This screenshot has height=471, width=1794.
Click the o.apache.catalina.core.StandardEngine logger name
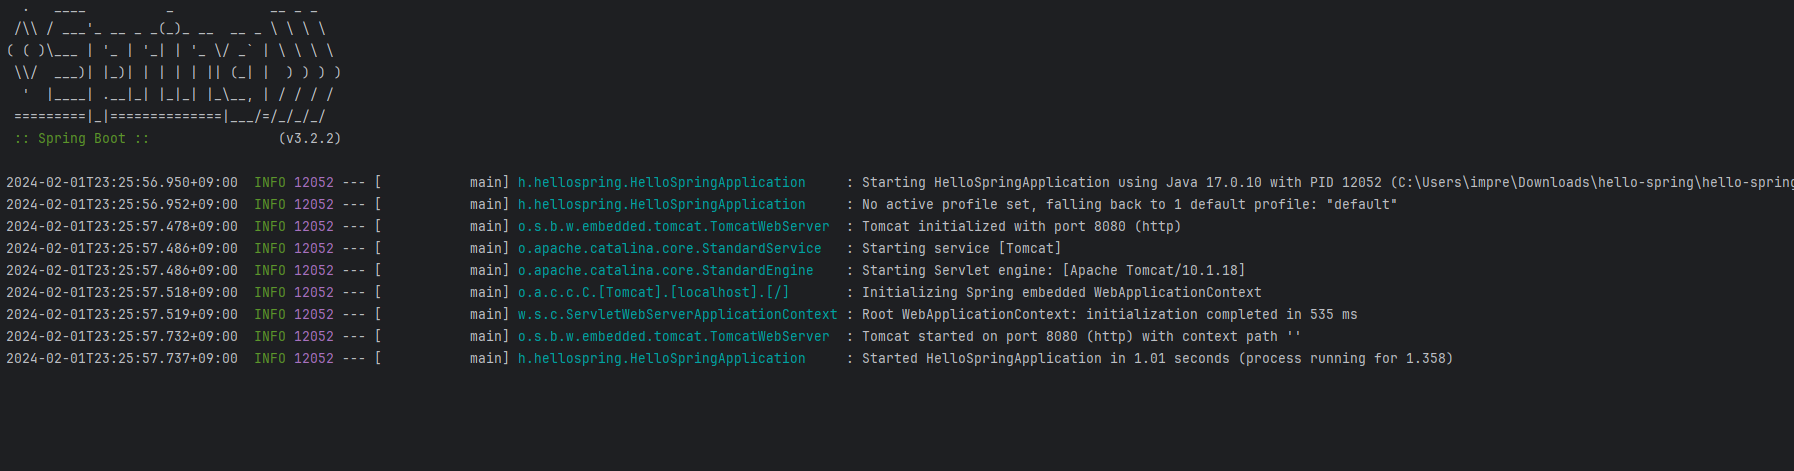[666, 271]
